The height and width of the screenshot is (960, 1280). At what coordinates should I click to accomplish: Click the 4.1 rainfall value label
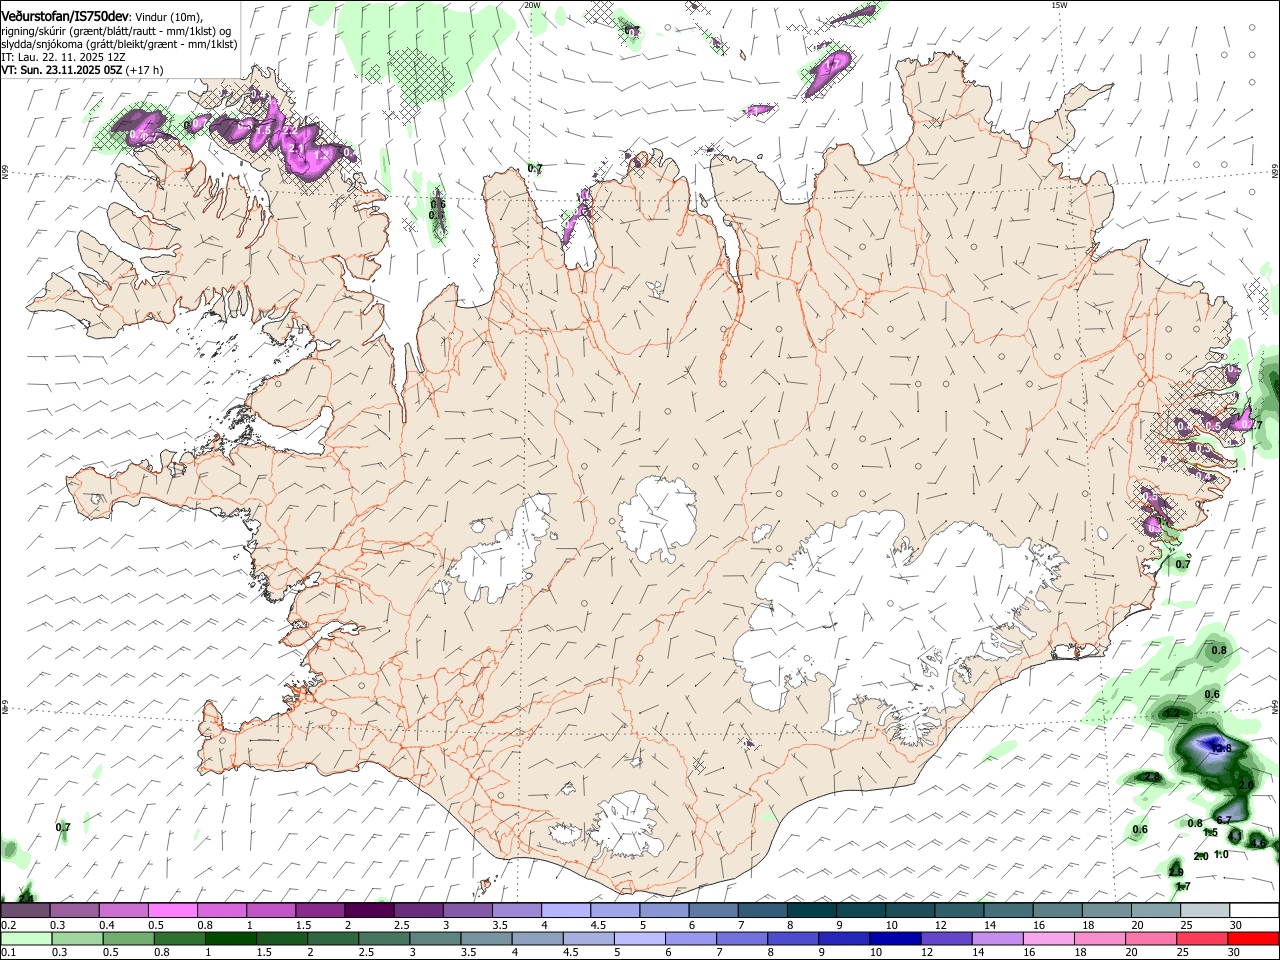coord(1235,836)
